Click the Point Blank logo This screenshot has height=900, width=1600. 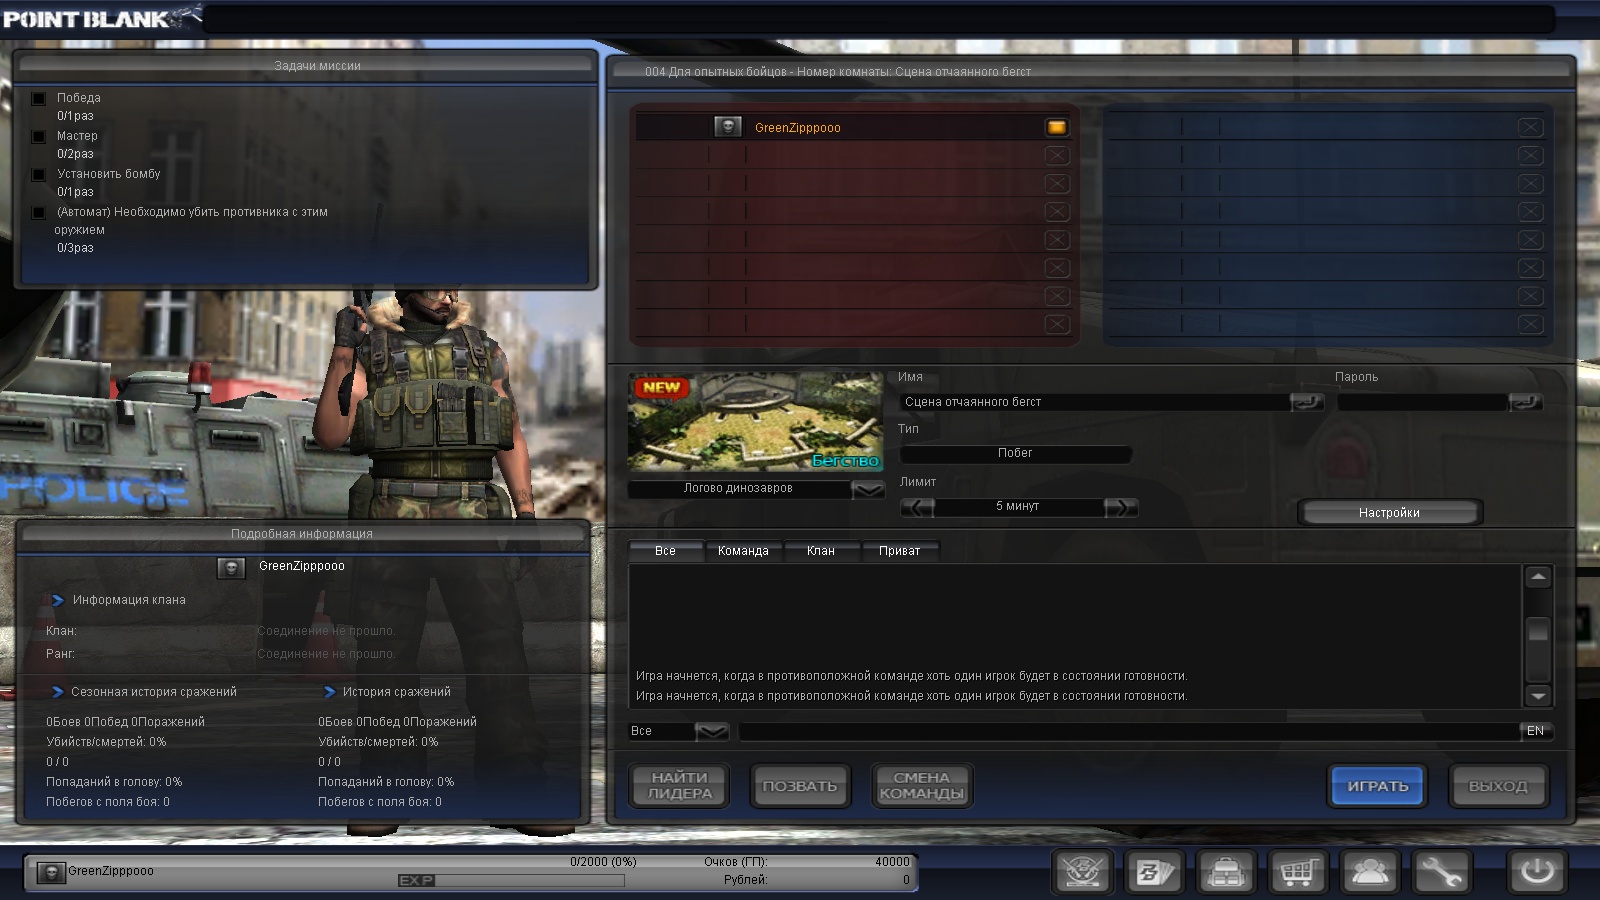[x=100, y=18]
